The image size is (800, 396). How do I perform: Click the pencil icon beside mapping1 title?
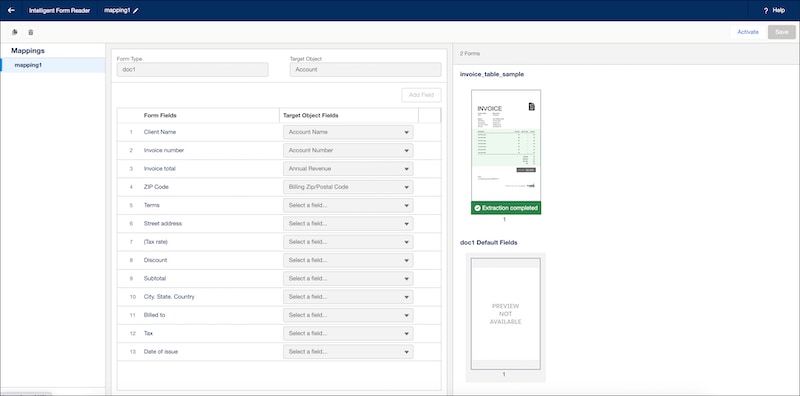(x=136, y=11)
